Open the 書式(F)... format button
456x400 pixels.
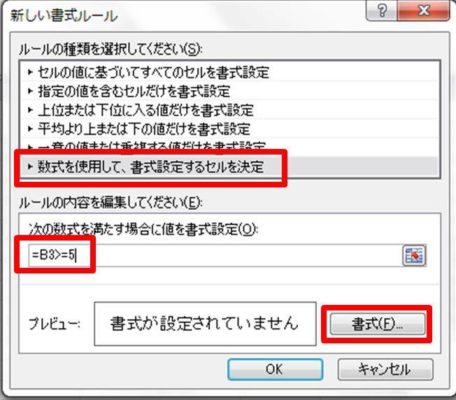pyautogui.click(x=377, y=324)
